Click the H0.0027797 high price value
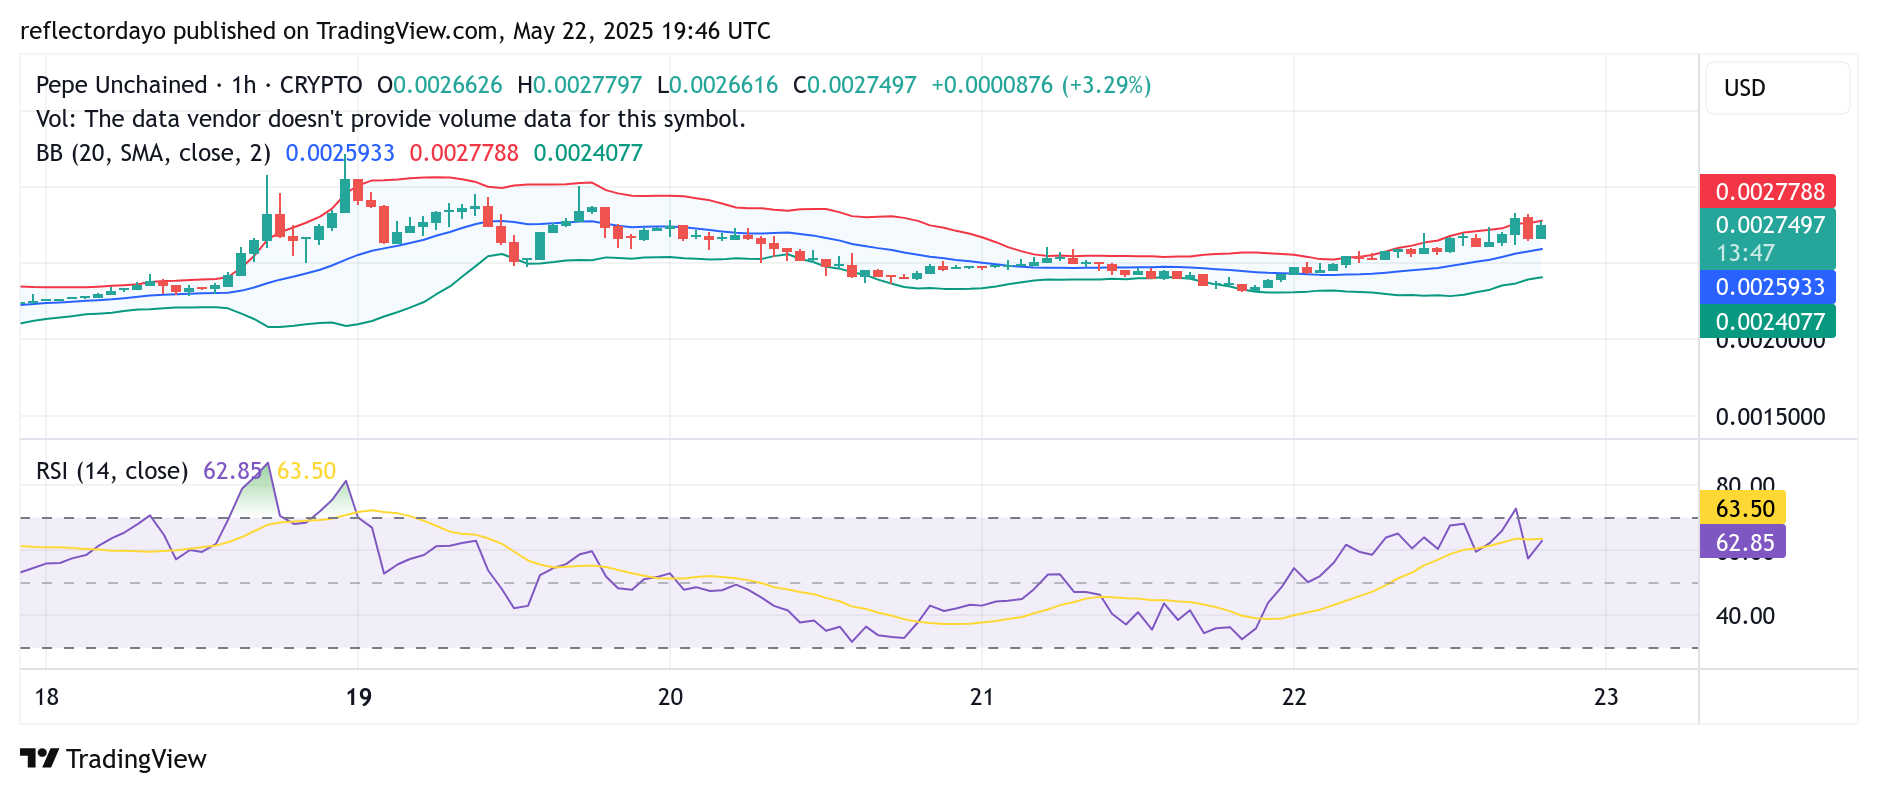The height and width of the screenshot is (794, 1878). pos(579,85)
